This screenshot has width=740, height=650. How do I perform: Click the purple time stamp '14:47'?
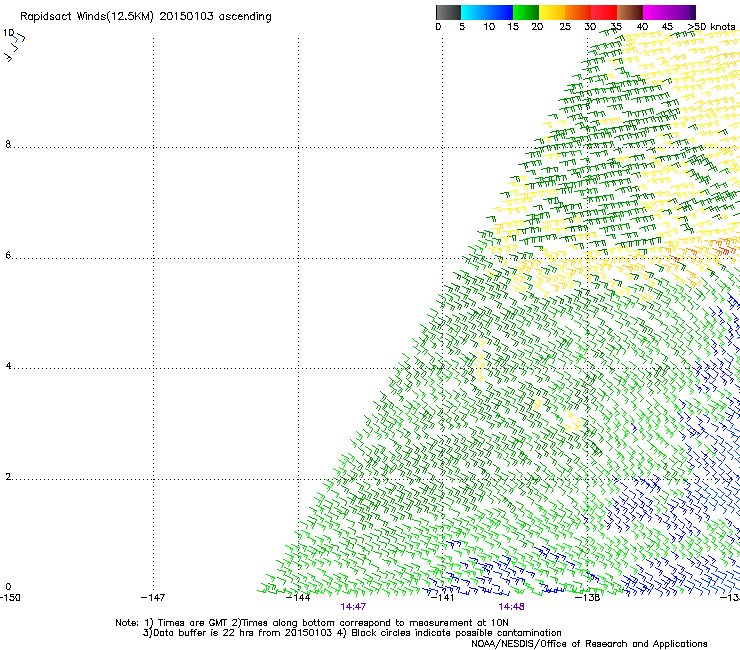click(x=353, y=607)
